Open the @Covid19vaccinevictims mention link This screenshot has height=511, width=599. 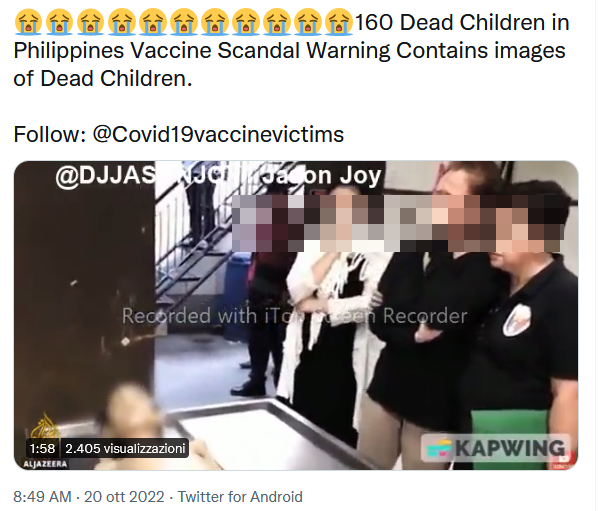click(x=218, y=134)
